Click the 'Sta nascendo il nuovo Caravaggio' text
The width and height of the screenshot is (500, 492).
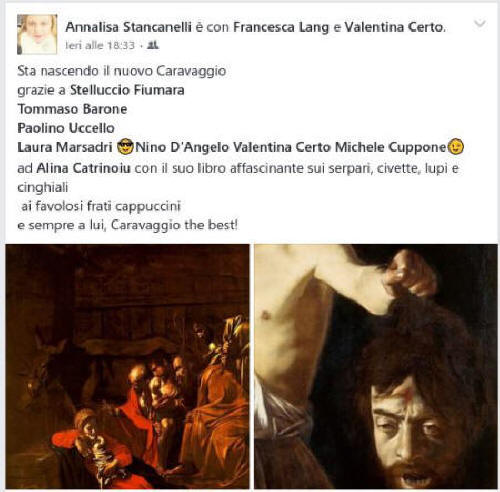coord(122,71)
